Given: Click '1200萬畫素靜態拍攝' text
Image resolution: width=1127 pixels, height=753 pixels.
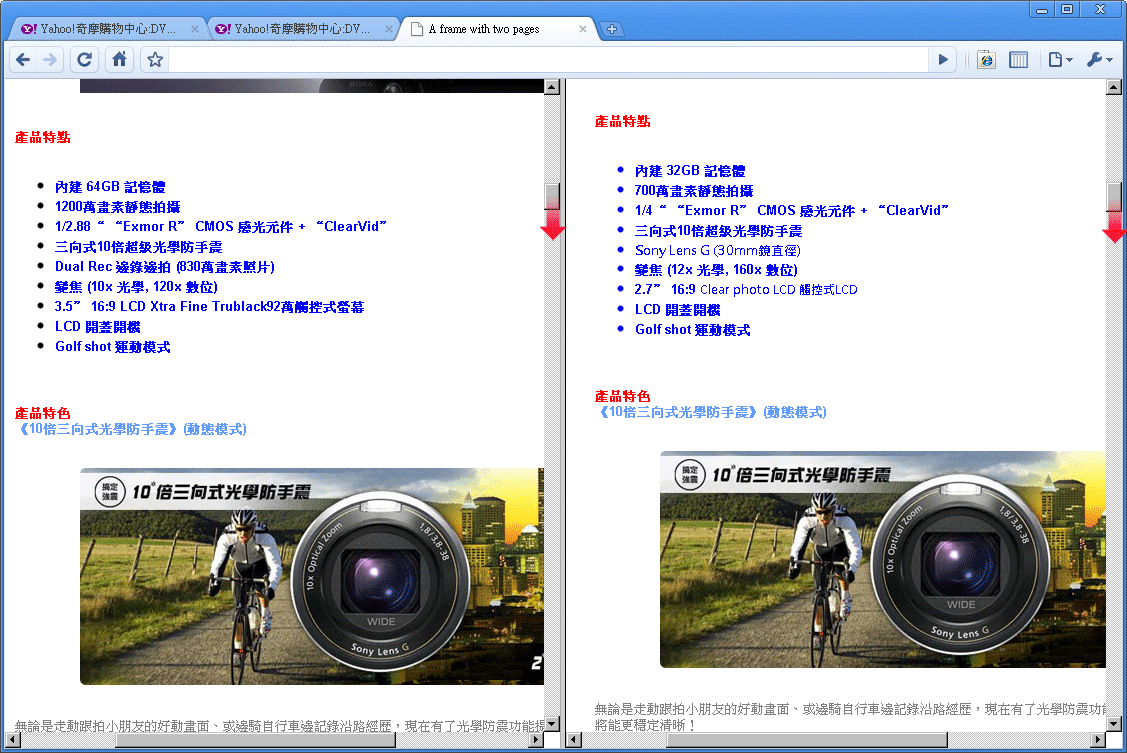Looking at the screenshot, I should tap(117, 207).
